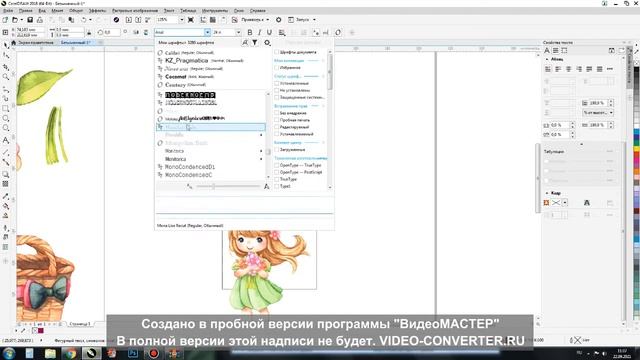Check the 'Без внедрения' checkbox

[277, 113]
